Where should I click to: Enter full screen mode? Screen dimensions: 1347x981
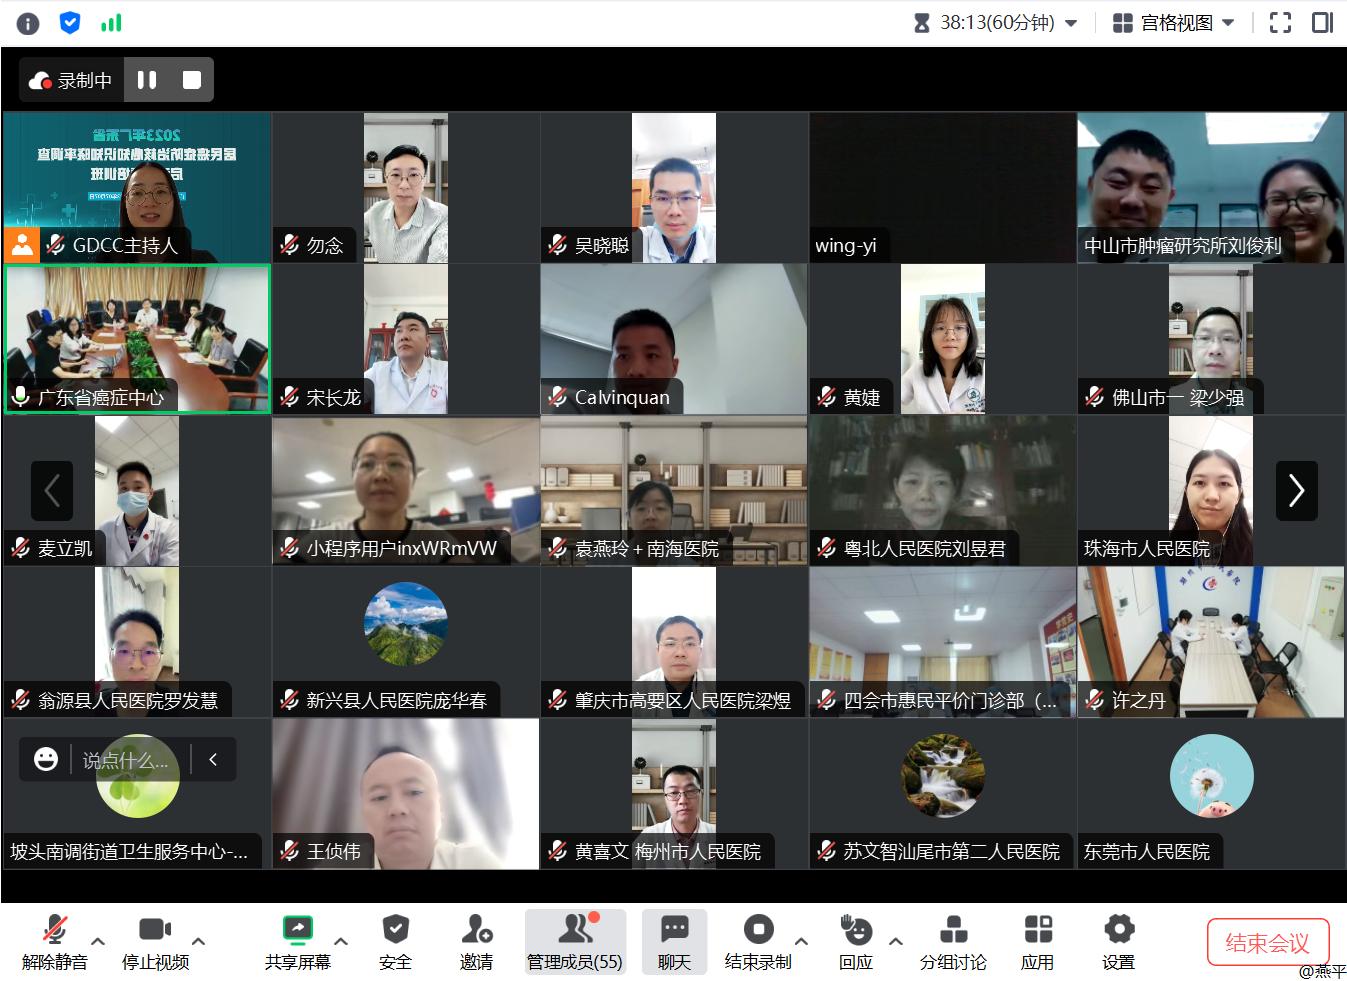[x=1280, y=23]
